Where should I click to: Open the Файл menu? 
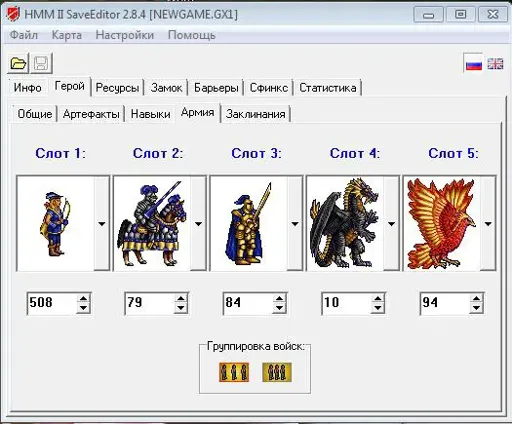[x=24, y=35]
